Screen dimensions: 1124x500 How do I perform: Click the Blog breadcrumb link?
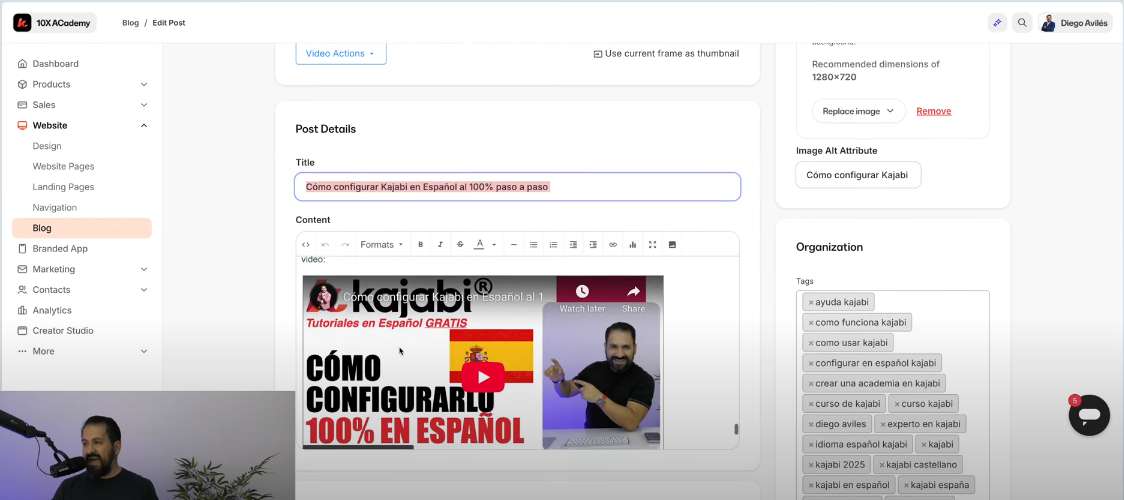pos(130,23)
